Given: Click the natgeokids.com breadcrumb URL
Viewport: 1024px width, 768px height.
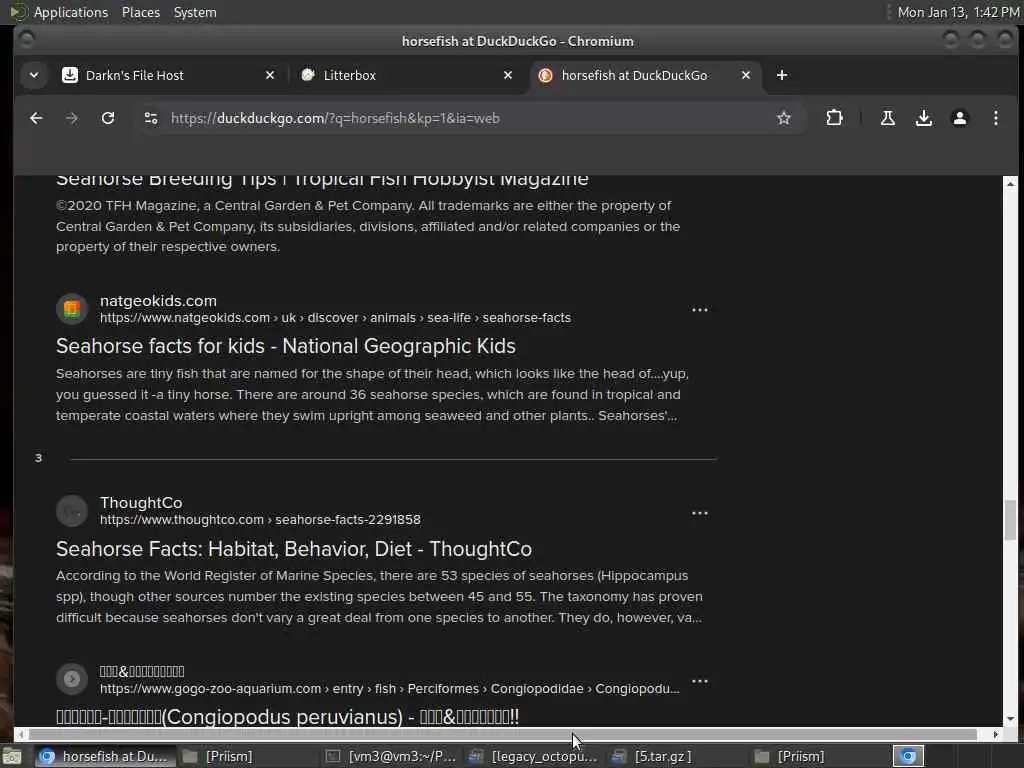Looking at the screenshot, I should (x=335, y=318).
